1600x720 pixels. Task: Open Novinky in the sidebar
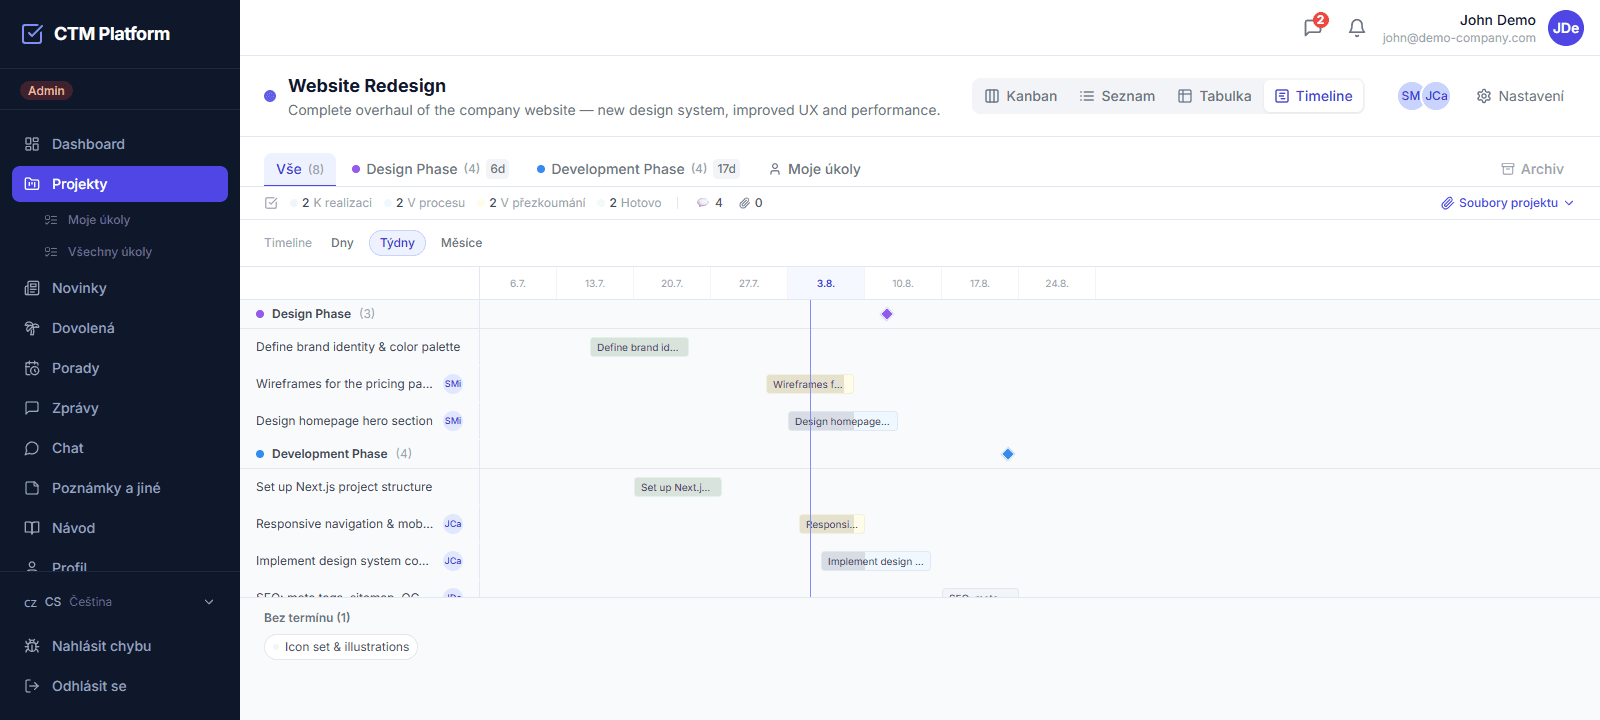click(120, 288)
